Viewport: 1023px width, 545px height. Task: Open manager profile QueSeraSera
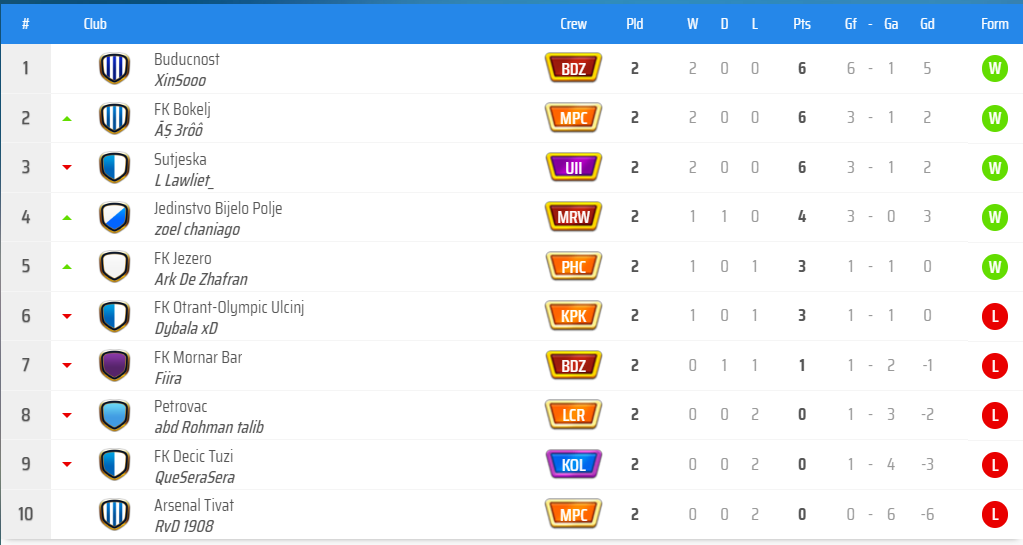tap(194, 477)
